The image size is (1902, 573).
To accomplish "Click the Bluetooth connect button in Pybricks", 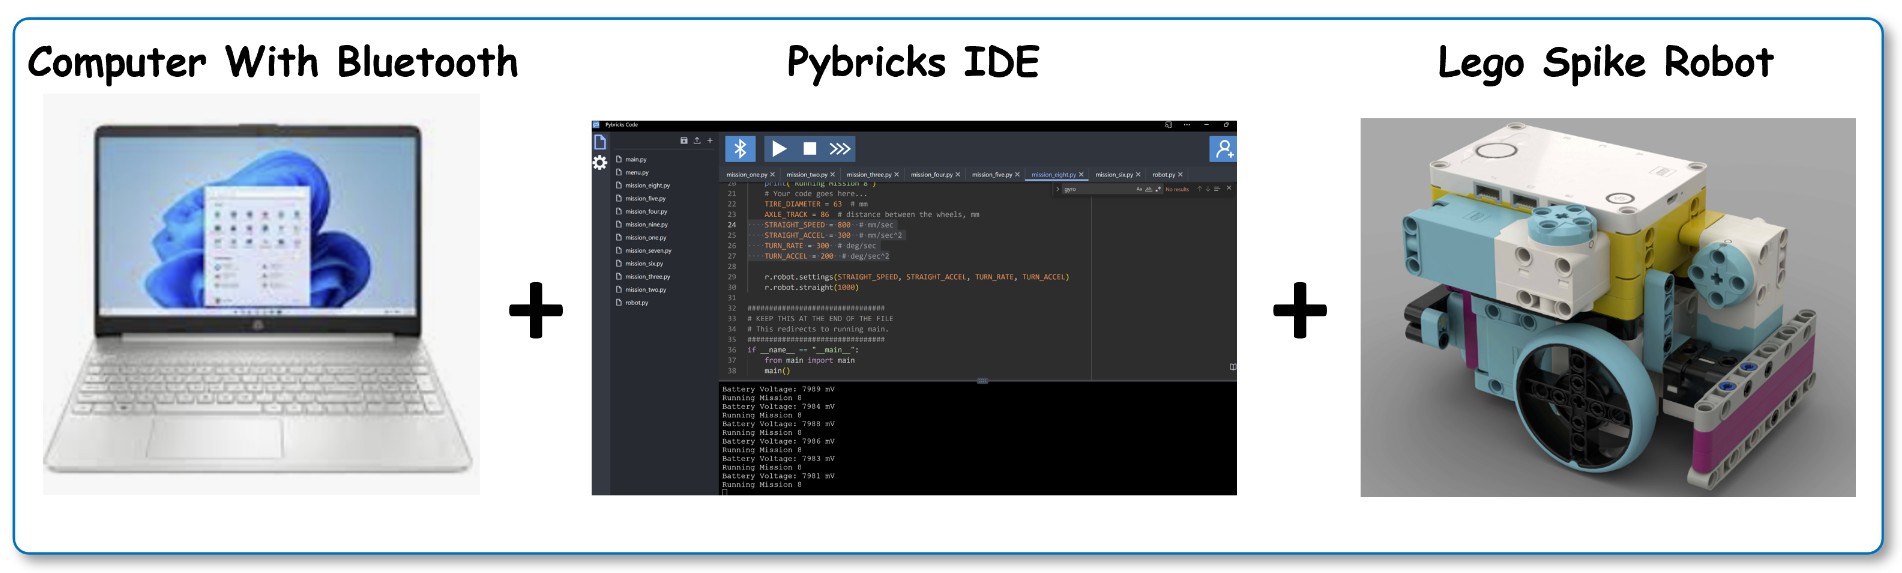I will tap(740, 149).
